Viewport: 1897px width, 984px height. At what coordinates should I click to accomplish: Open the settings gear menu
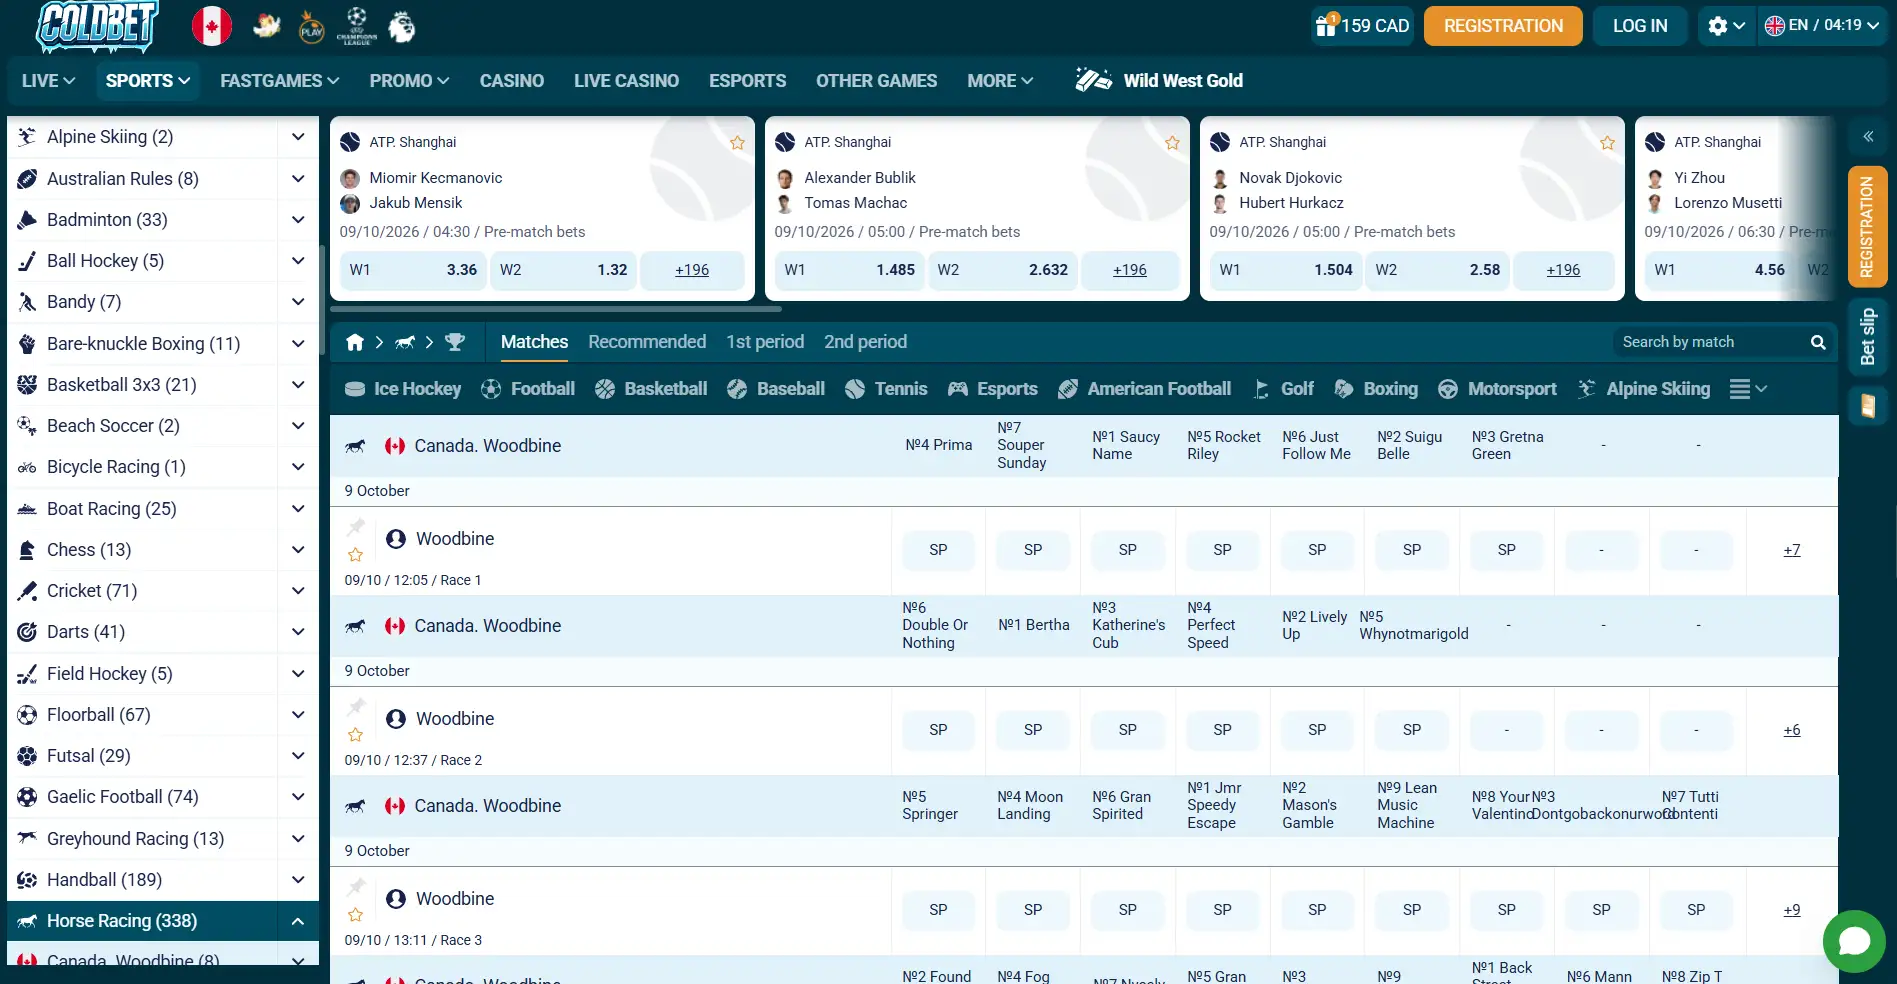click(1726, 26)
